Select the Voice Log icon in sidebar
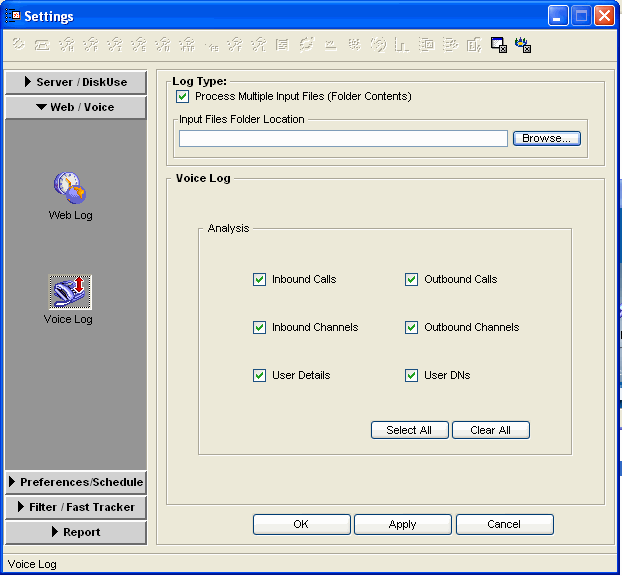Viewport: 622px width, 576px height. (69, 292)
